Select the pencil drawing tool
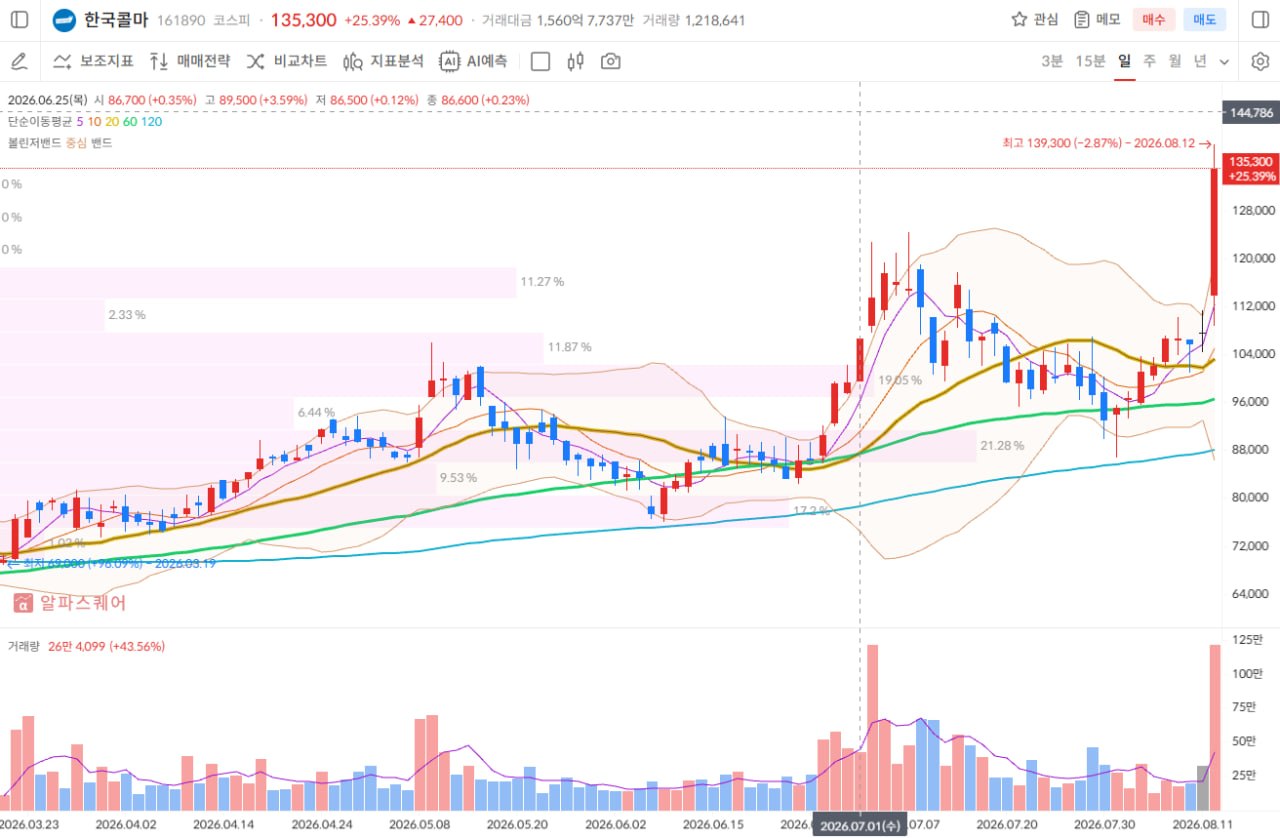Image resolution: width=1280 pixels, height=838 pixels. click(x=19, y=61)
